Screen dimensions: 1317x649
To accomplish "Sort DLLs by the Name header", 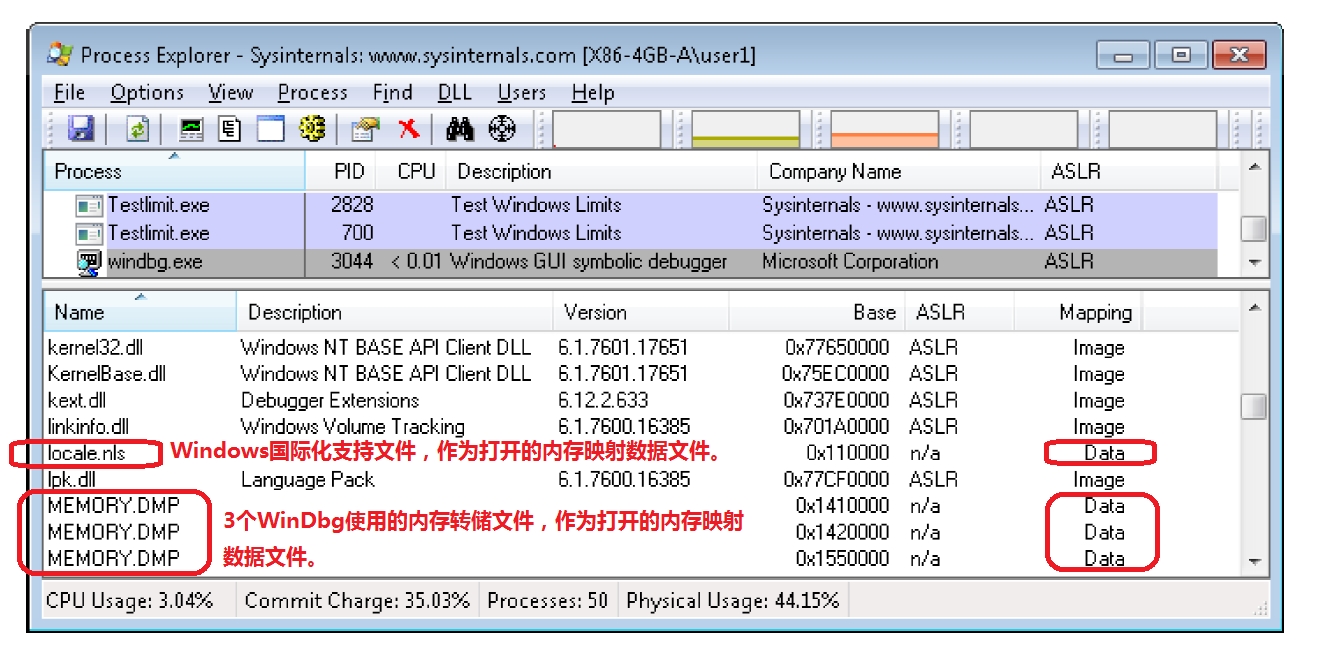I will pos(140,312).
